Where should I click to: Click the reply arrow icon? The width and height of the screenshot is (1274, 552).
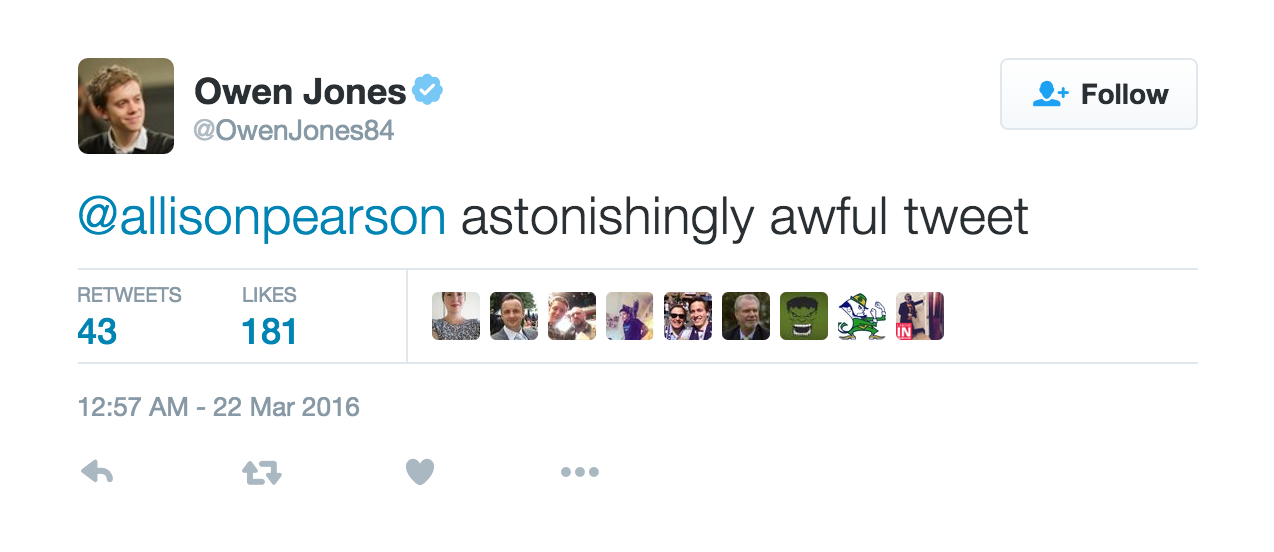coord(96,472)
